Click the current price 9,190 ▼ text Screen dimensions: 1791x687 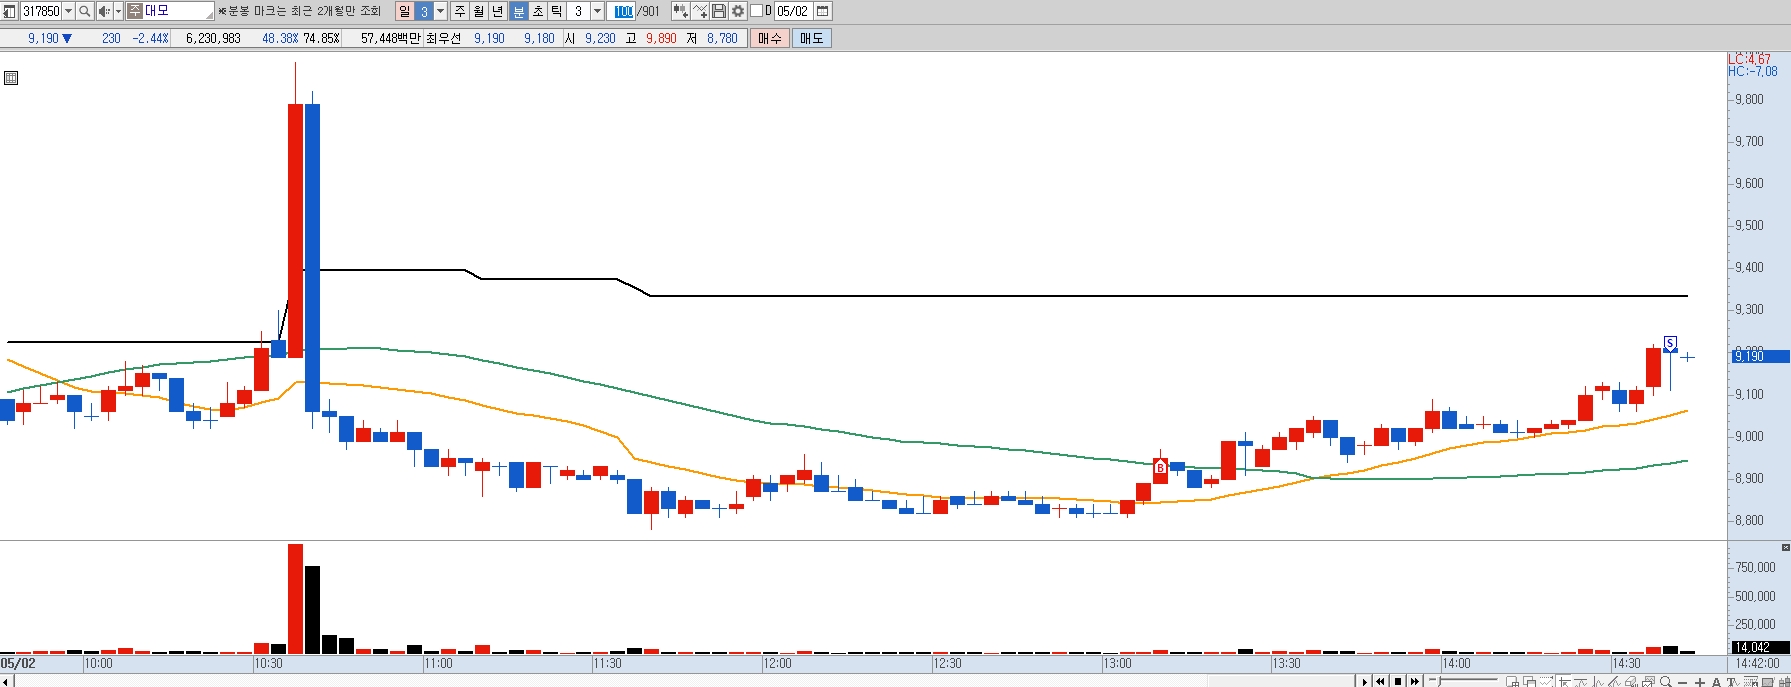50,38
